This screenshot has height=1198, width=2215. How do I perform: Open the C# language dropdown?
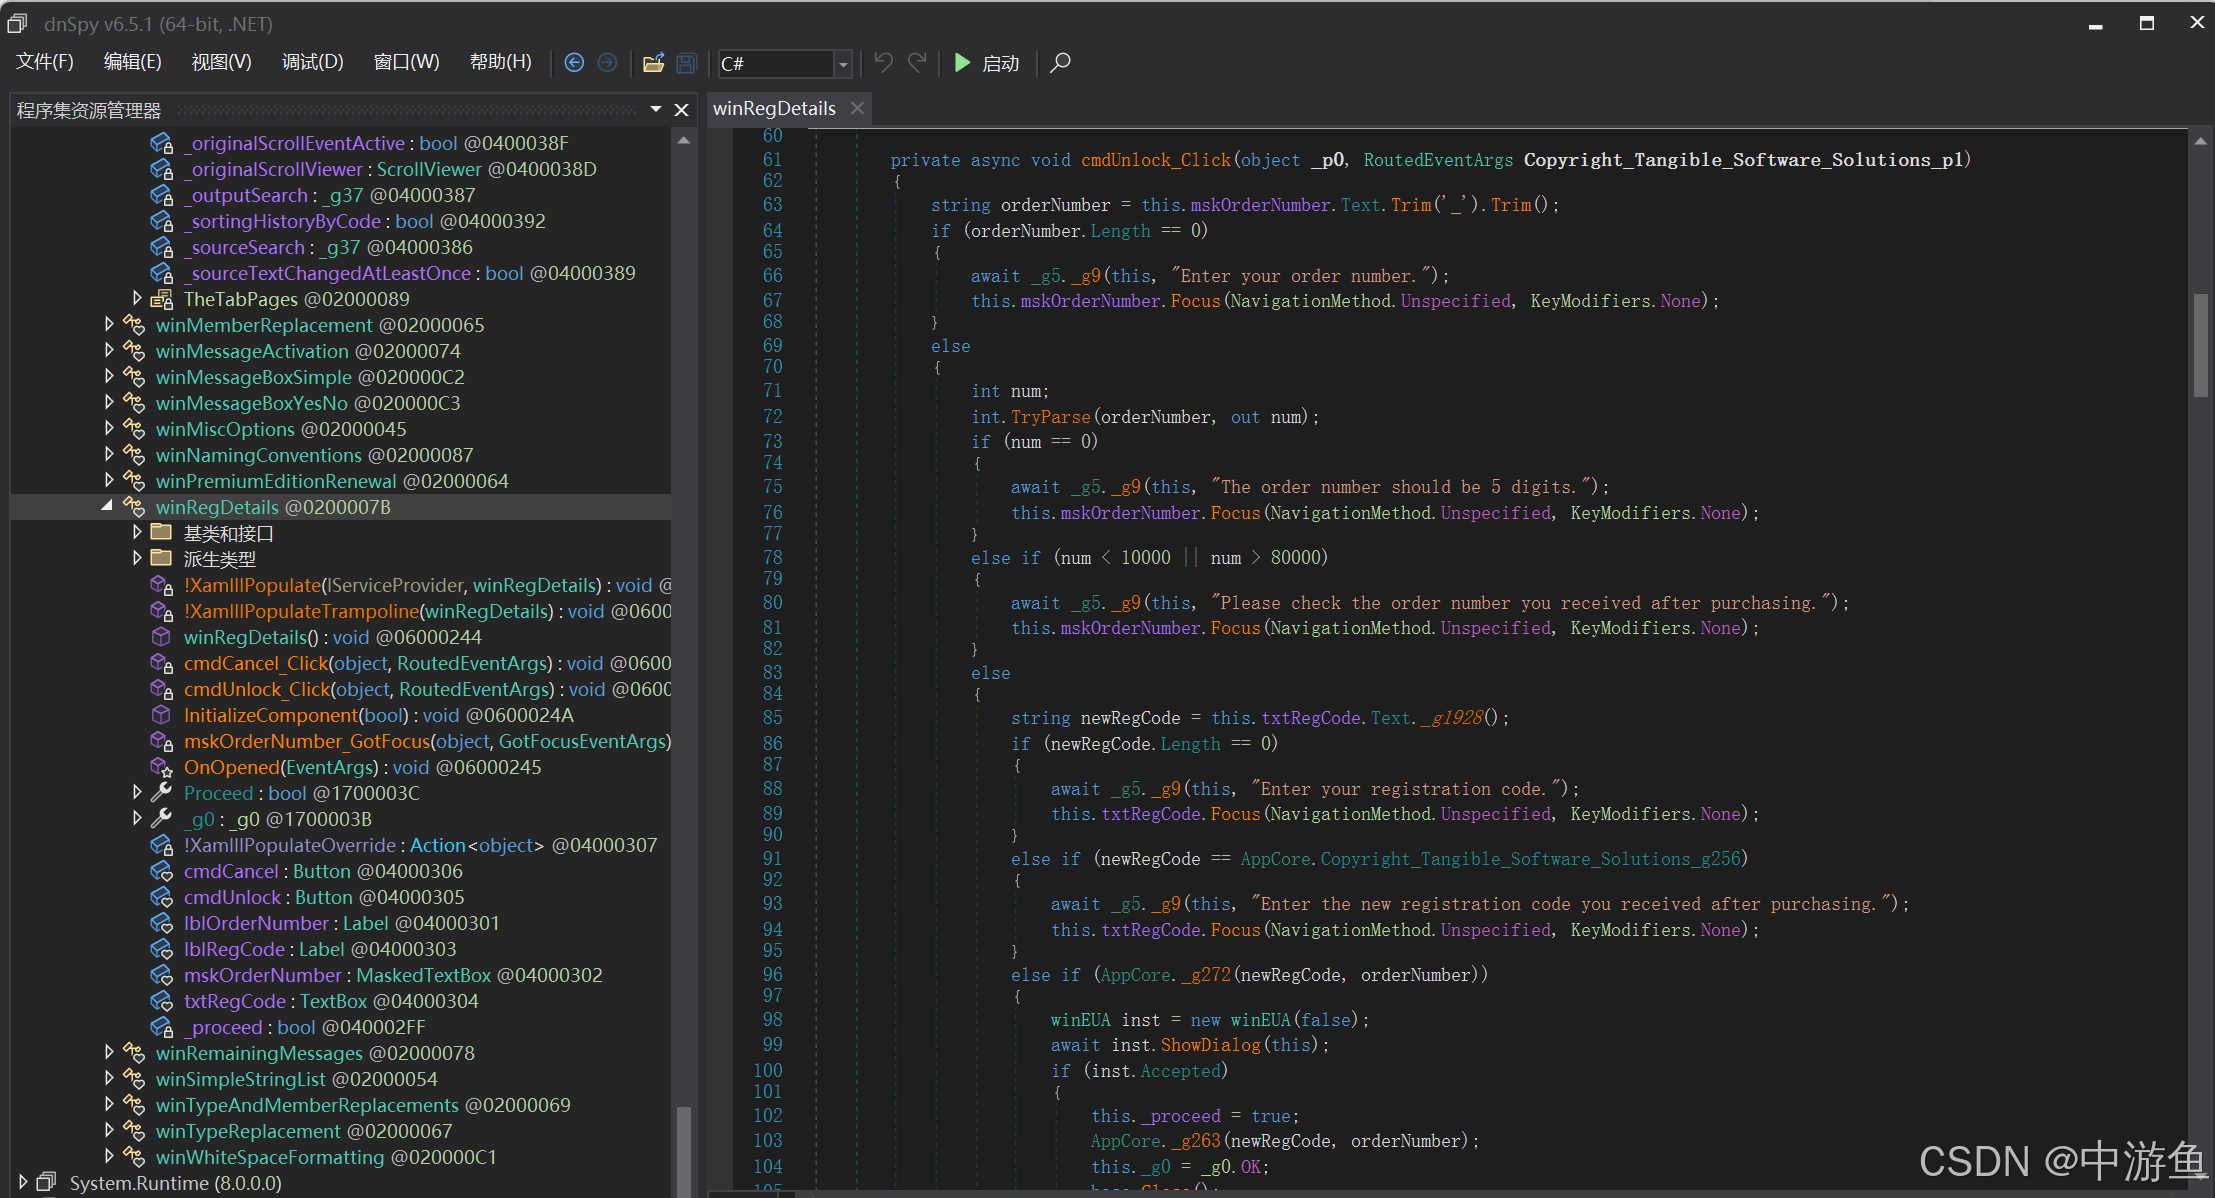[843, 64]
